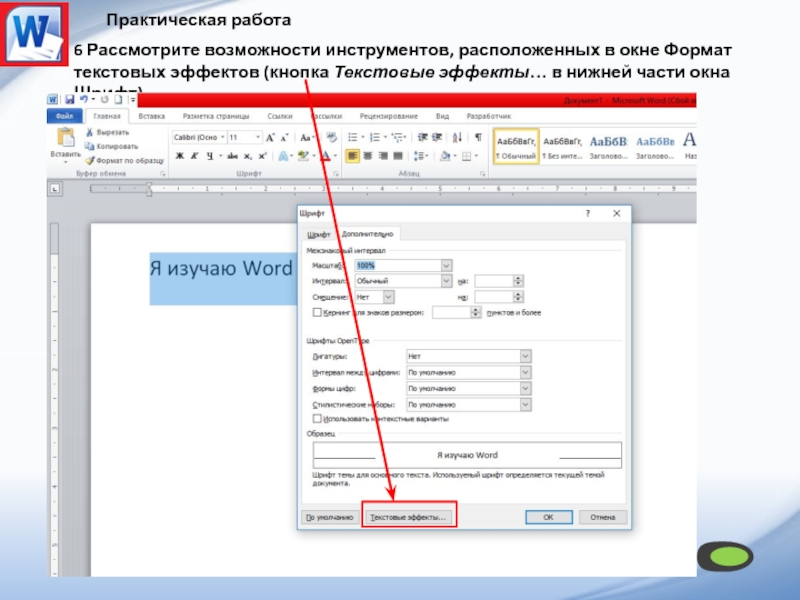Click the Save icon in quick access toolbar
Viewport: 800px width, 600px height.
[69, 101]
